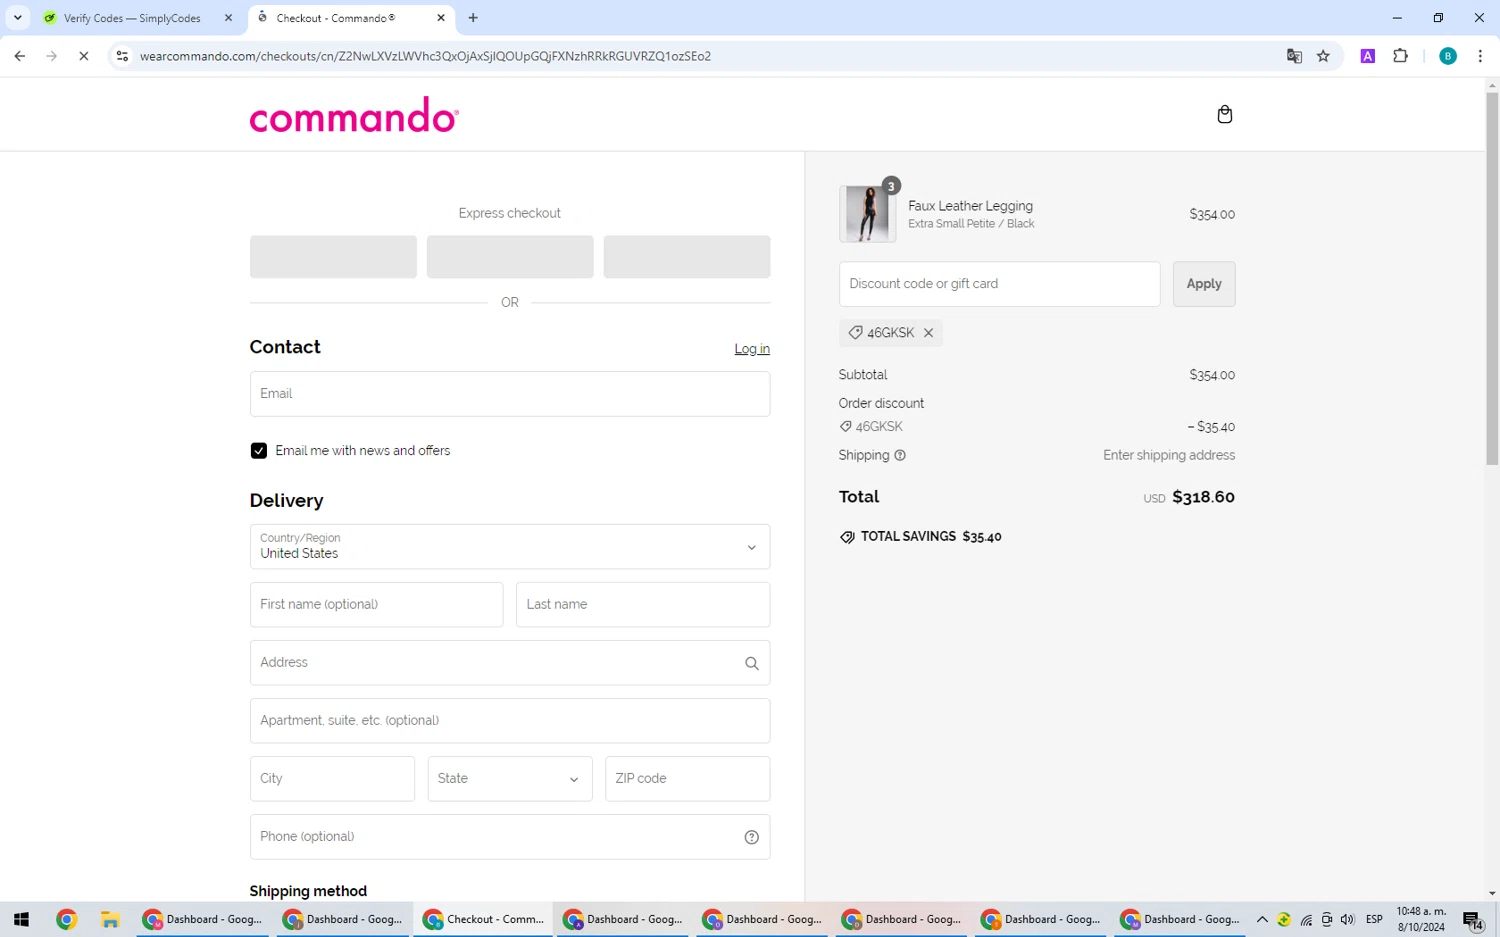Click the address search magnifier icon
The image size is (1500, 937).
click(751, 663)
